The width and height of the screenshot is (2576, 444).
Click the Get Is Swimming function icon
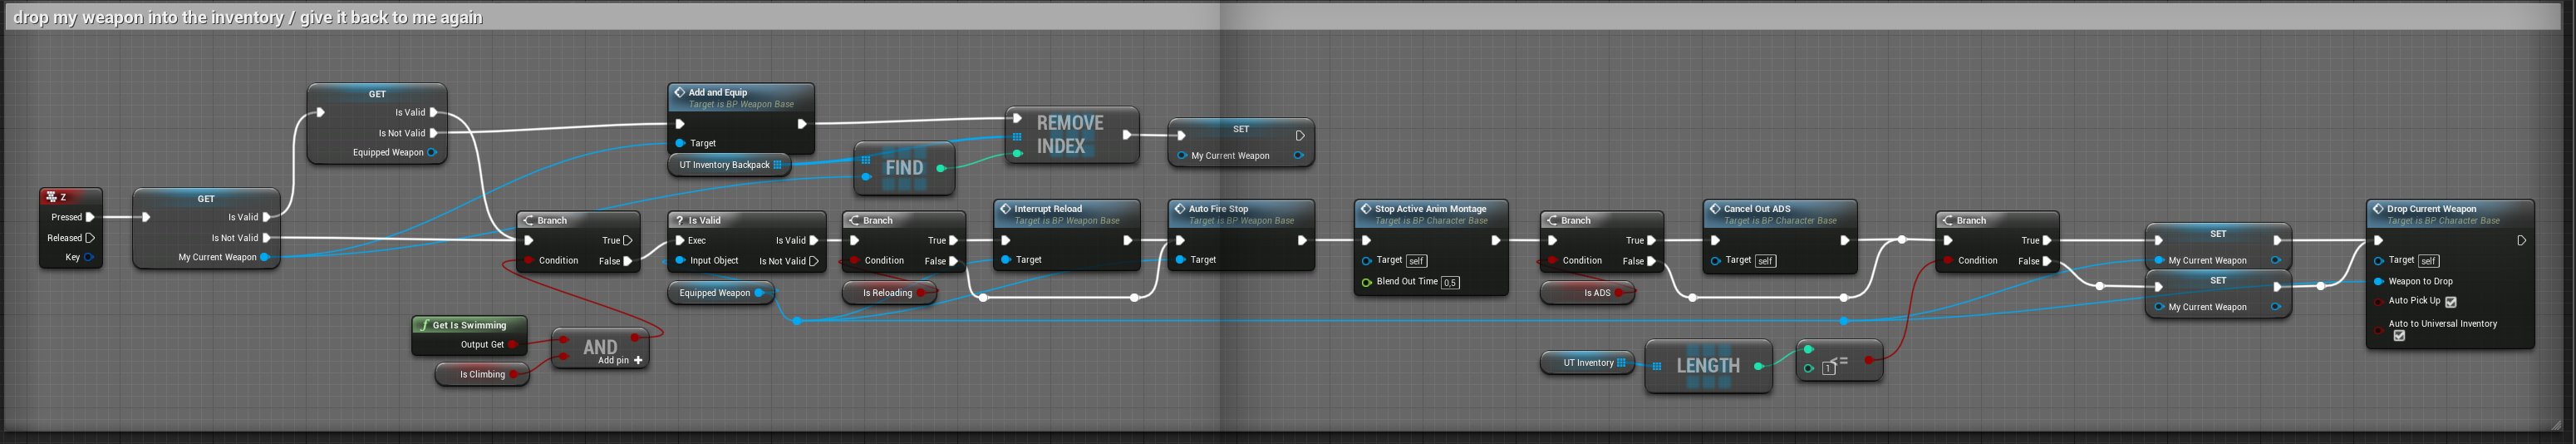tap(424, 325)
